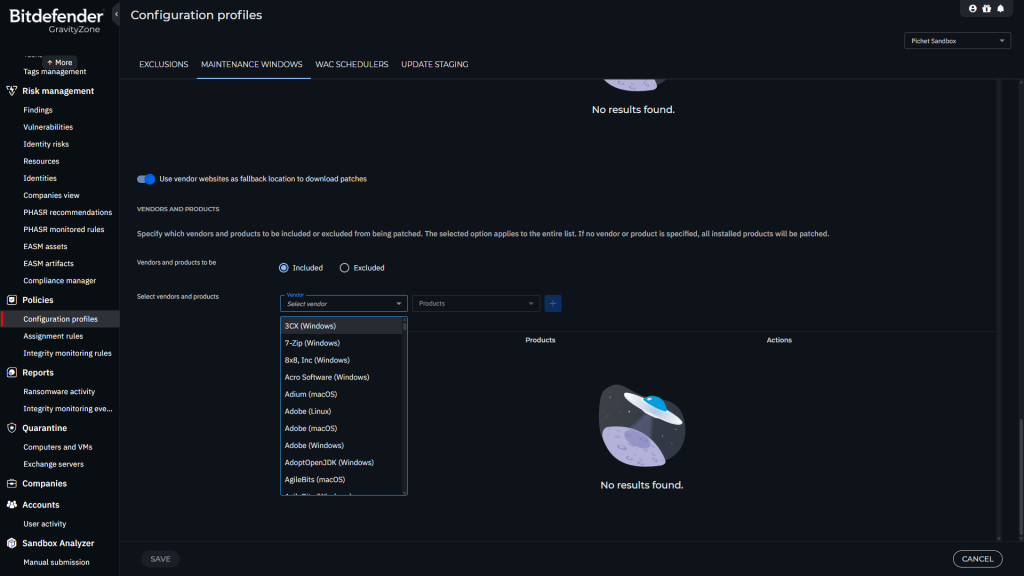Select the Included radio button

[x=284, y=268]
